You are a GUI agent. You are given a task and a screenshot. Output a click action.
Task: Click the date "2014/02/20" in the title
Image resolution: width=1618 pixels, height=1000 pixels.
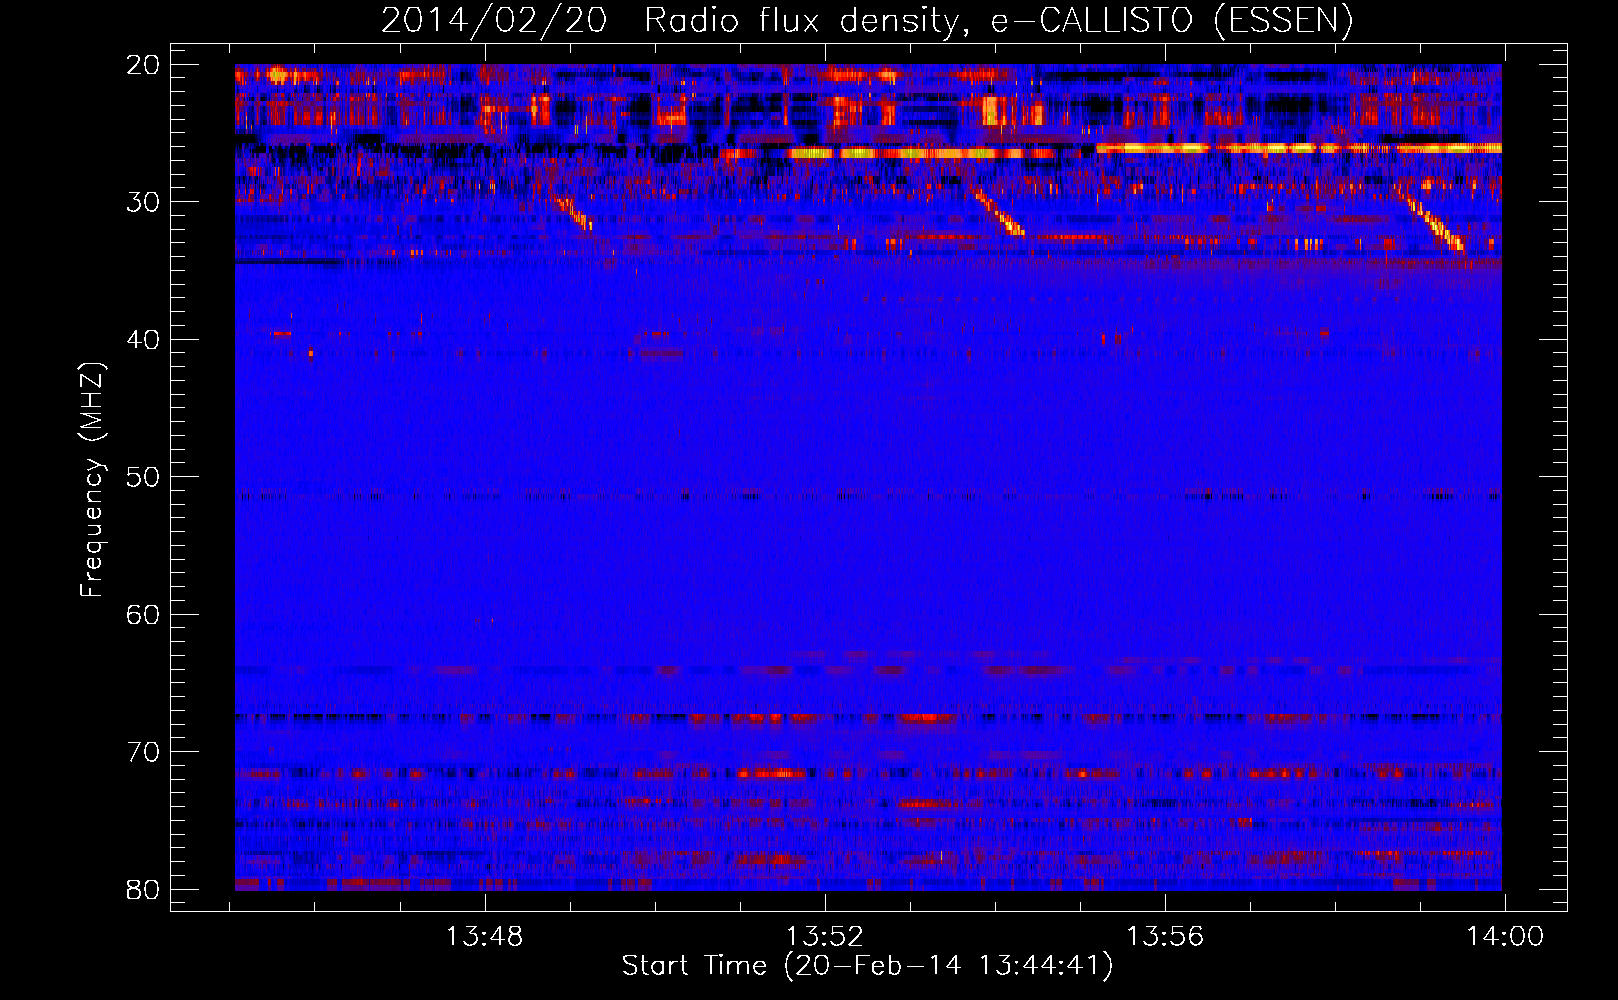coord(494,20)
